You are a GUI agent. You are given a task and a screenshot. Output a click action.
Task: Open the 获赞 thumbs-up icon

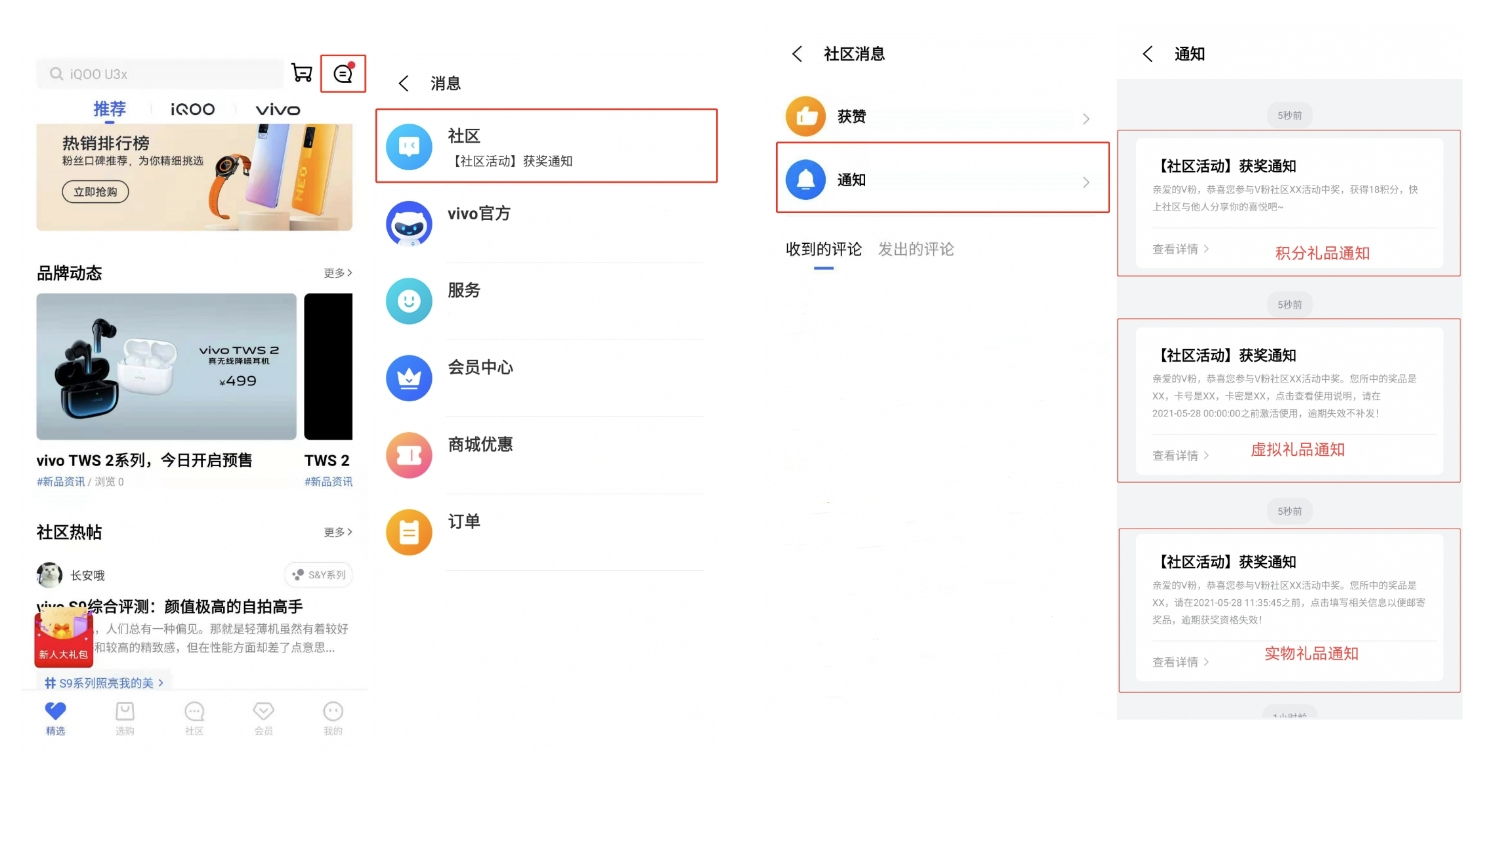[806, 117]
